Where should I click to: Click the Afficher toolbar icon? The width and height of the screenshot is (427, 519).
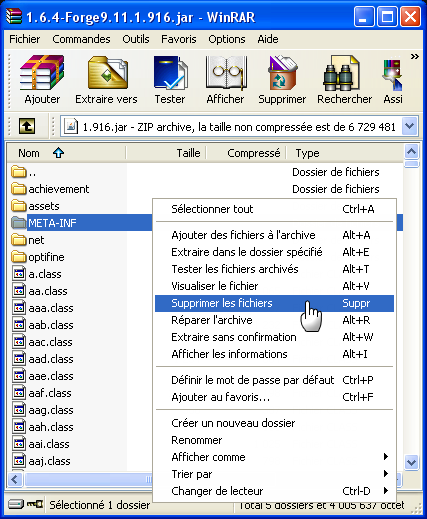pos(226,73)
